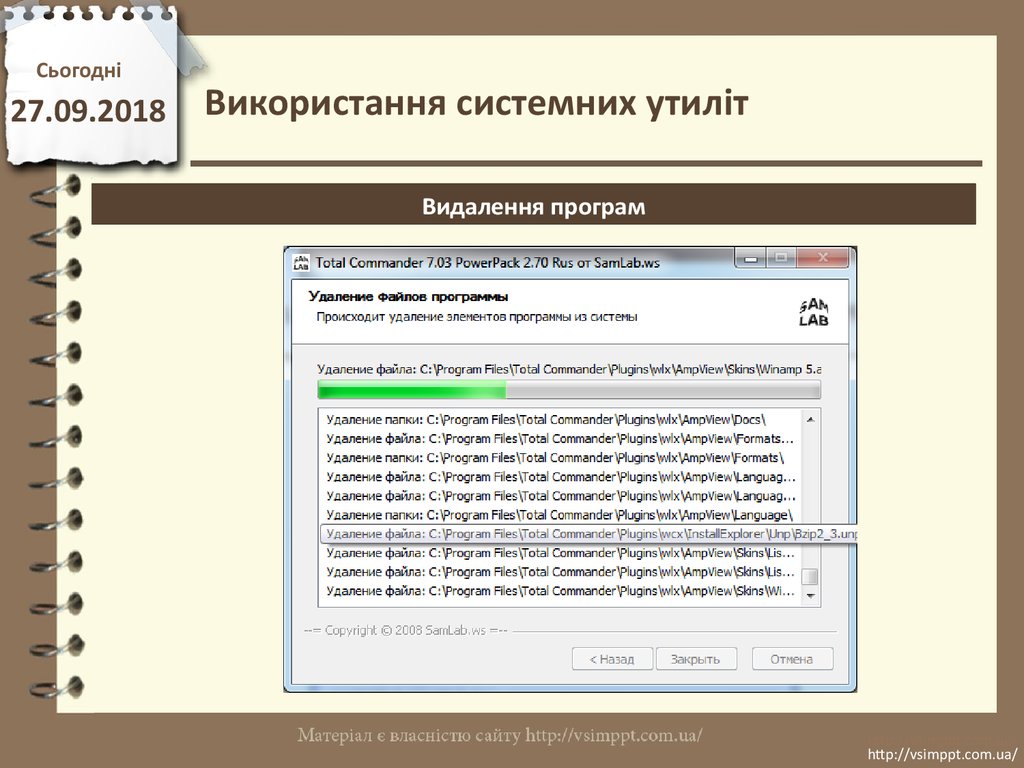Minimize the Total Commander uninstaller window
The width and height of the screenshot is (1024, 768).
(x=751, y=258)
